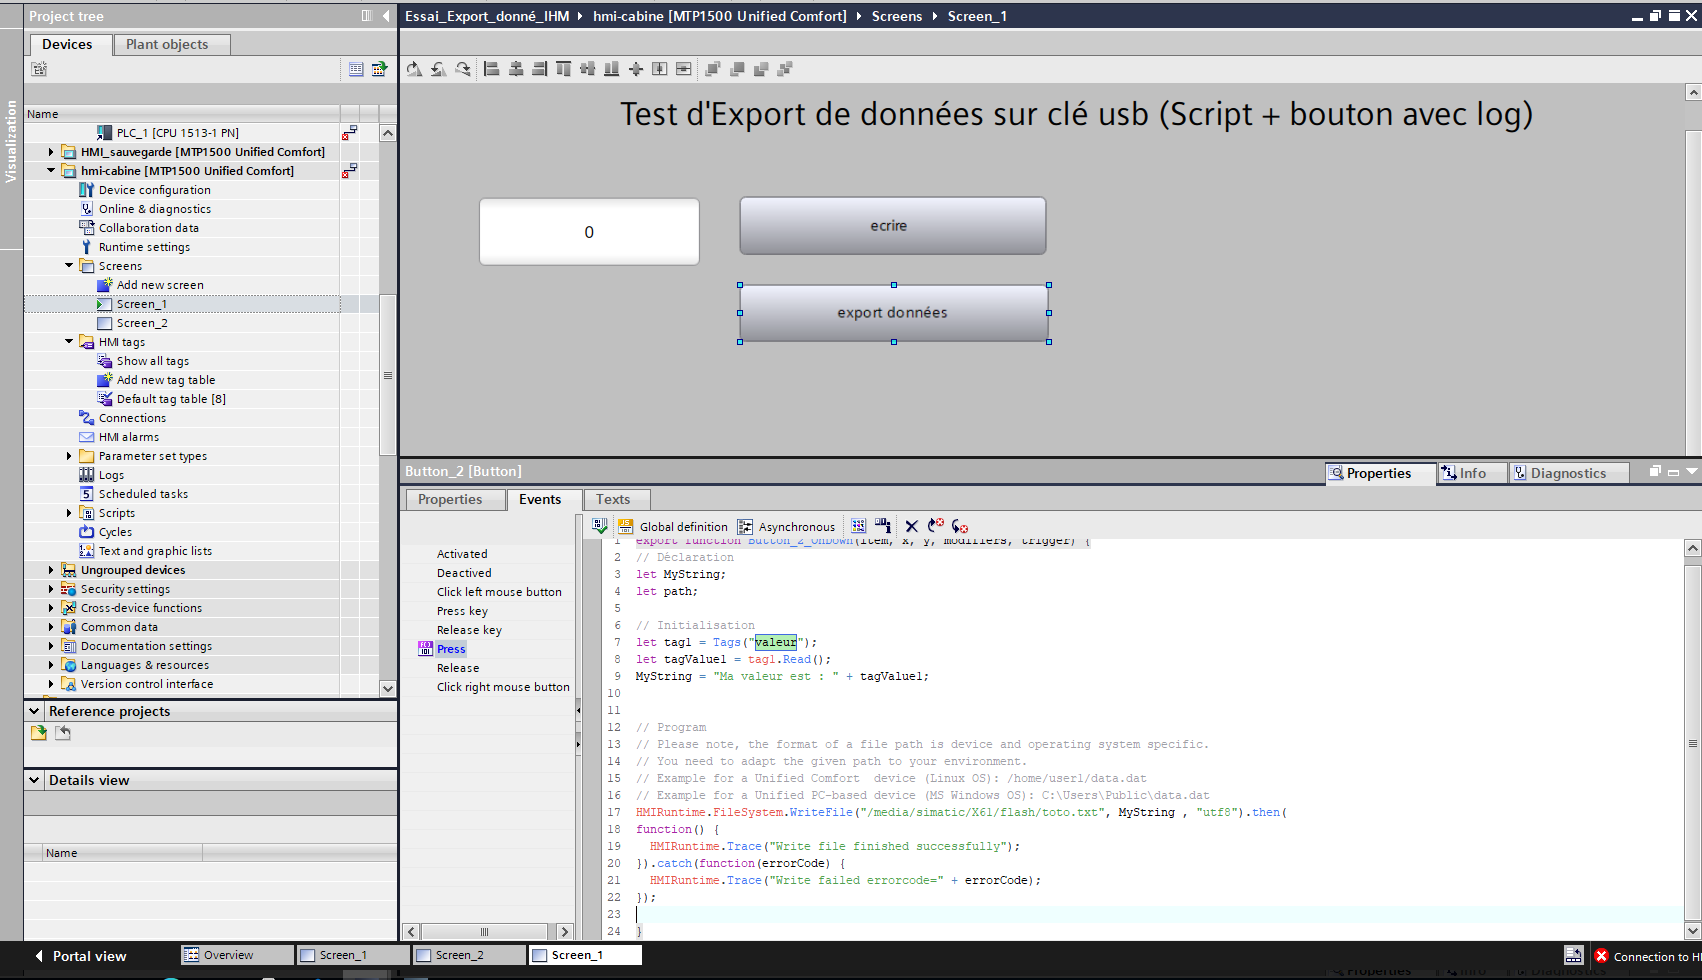Click the center horizontally in screen icon
Viewport: 1702px width, 980px height.
click(660, 69)
